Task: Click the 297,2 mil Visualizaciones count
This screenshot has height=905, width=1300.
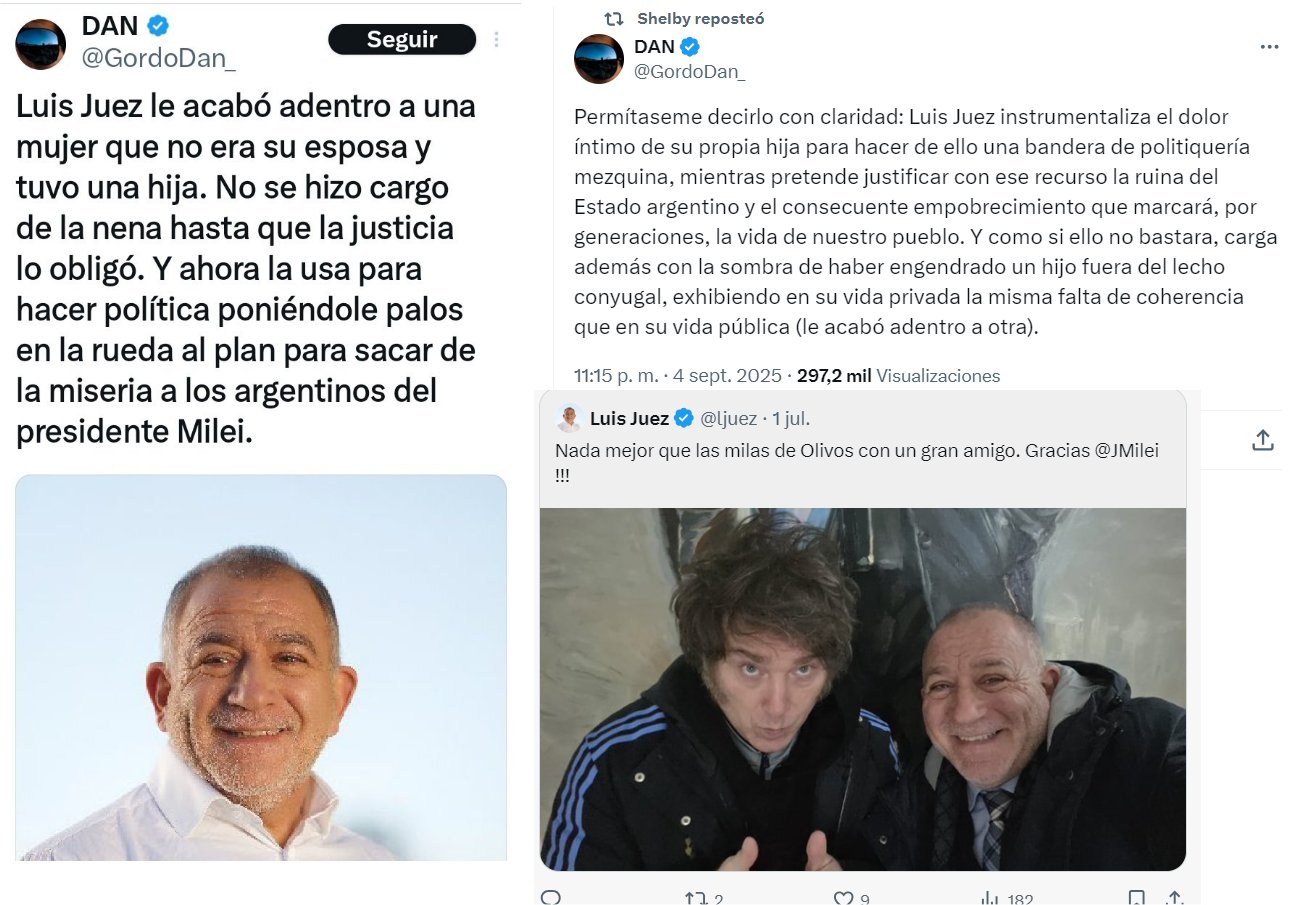Action: point(898,376)
